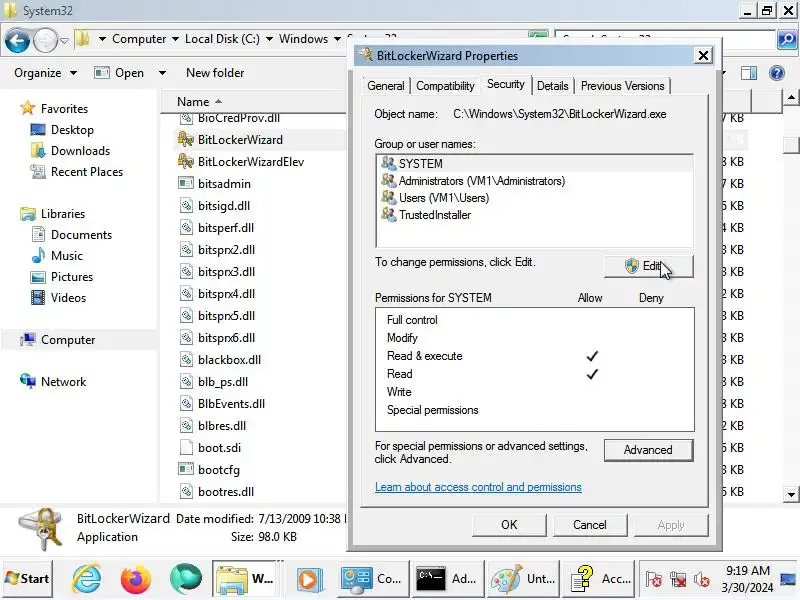Click Cancel in Properties dialog
The height and width of the screenshot is (600, 800).
tap(589, 525)
